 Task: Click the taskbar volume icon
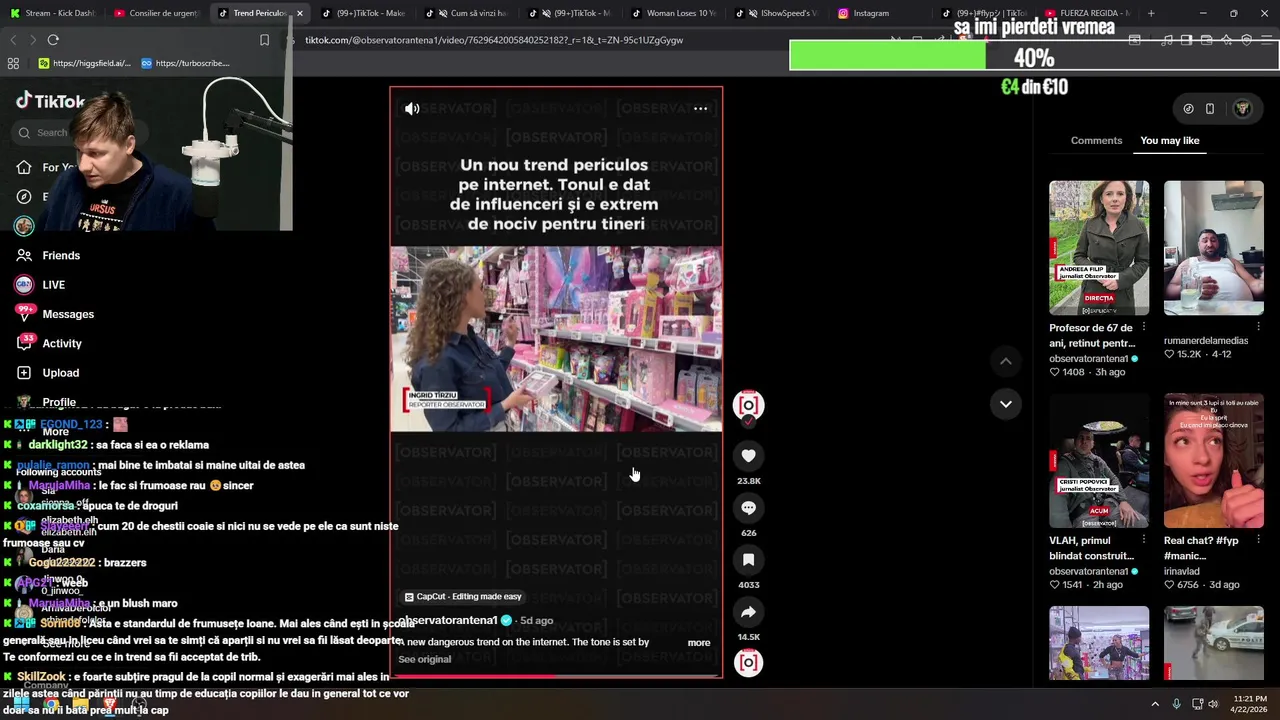pos(1213,704)
